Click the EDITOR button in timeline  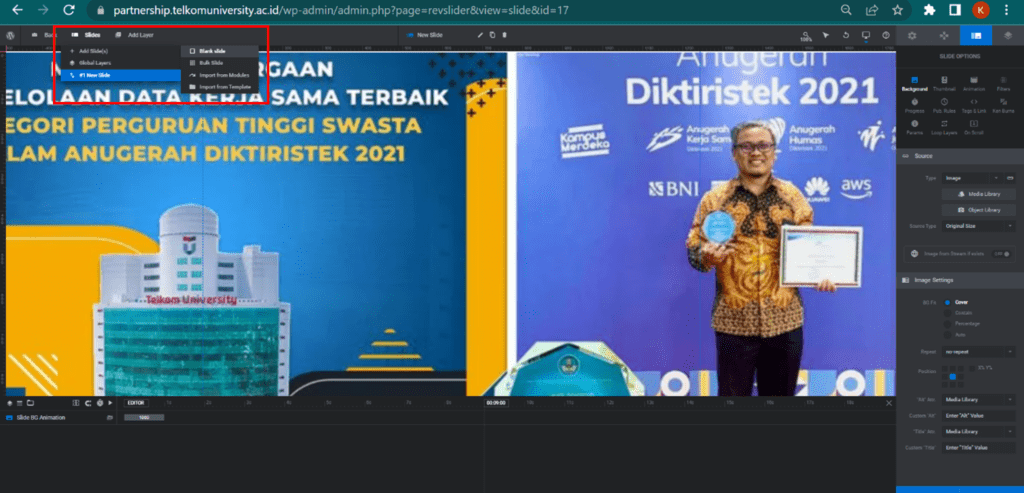[136, 403]
